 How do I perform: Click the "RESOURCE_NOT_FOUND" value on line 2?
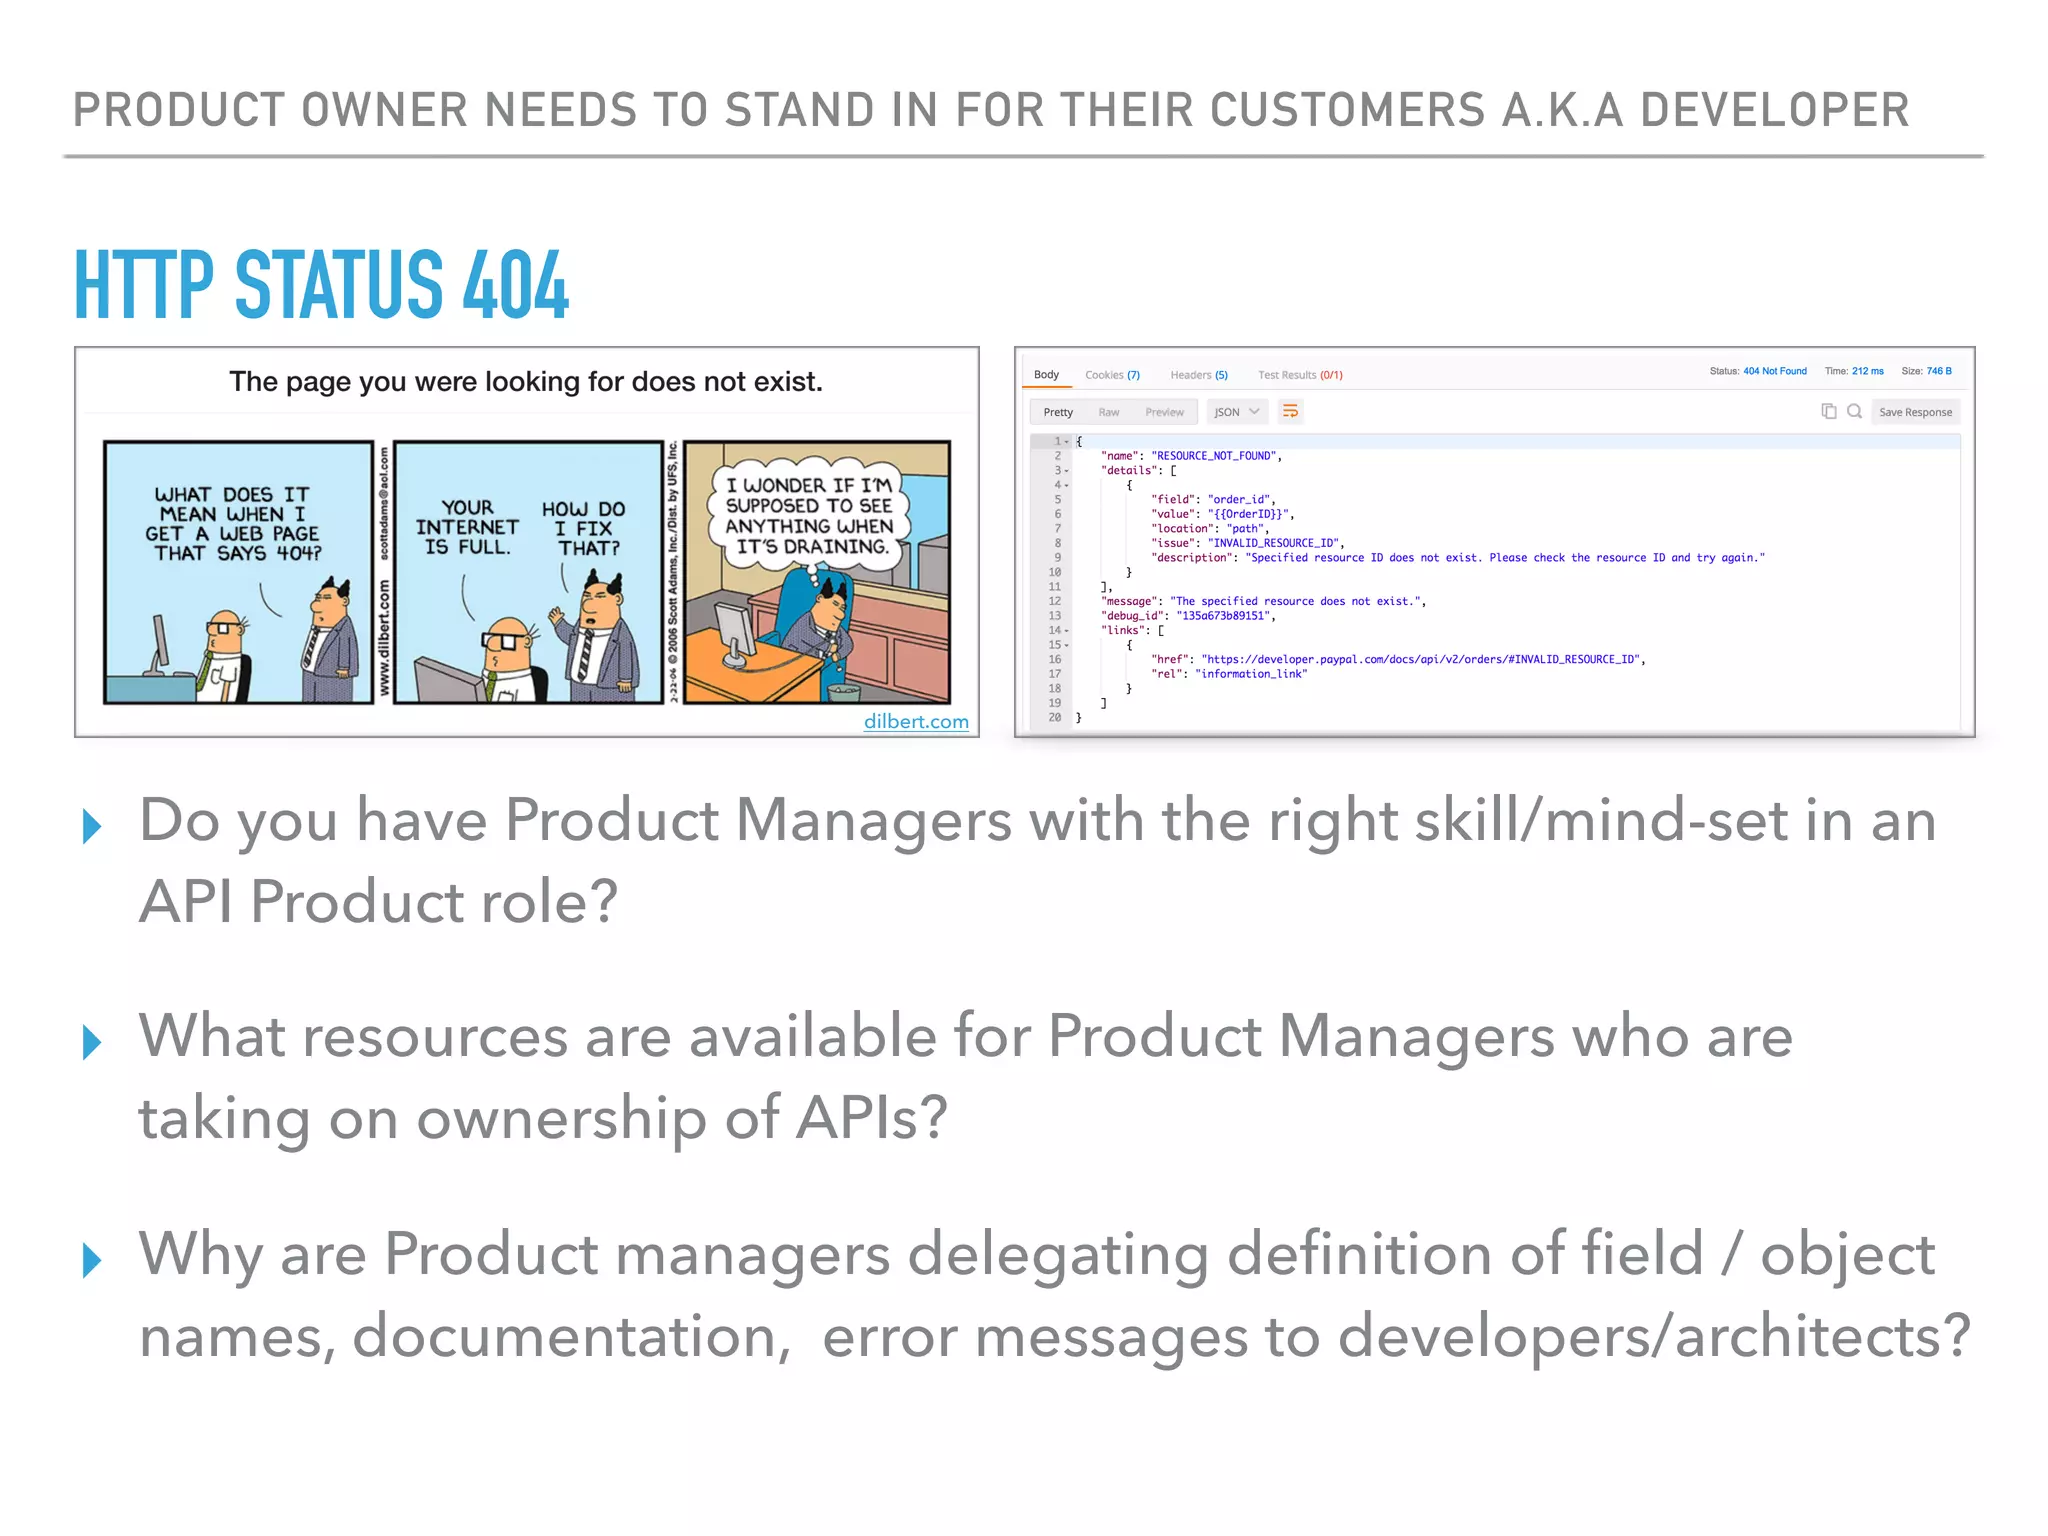(x=1213, y=456)
